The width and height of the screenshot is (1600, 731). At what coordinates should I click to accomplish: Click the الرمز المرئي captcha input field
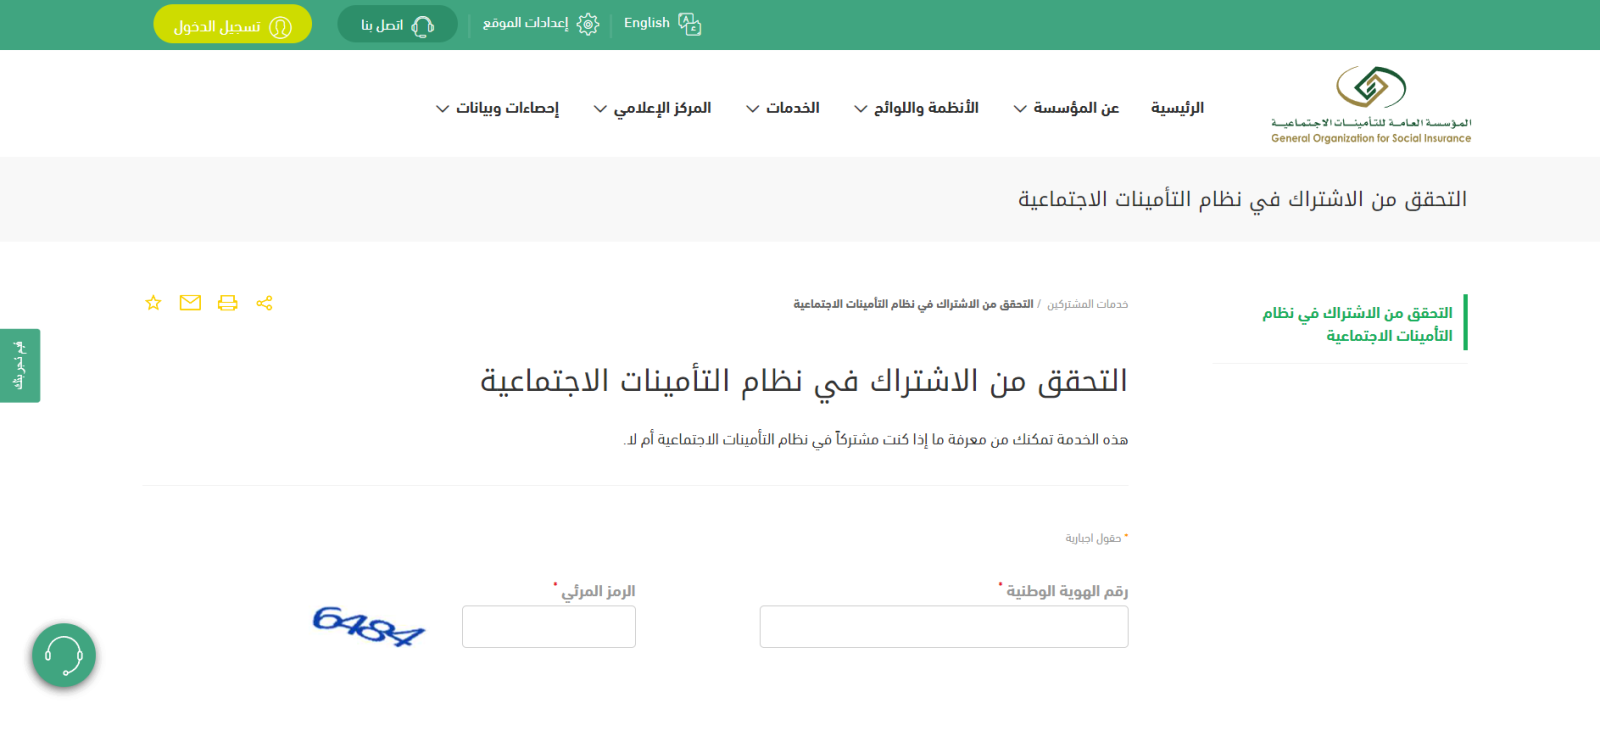click(x=549, y=627)
